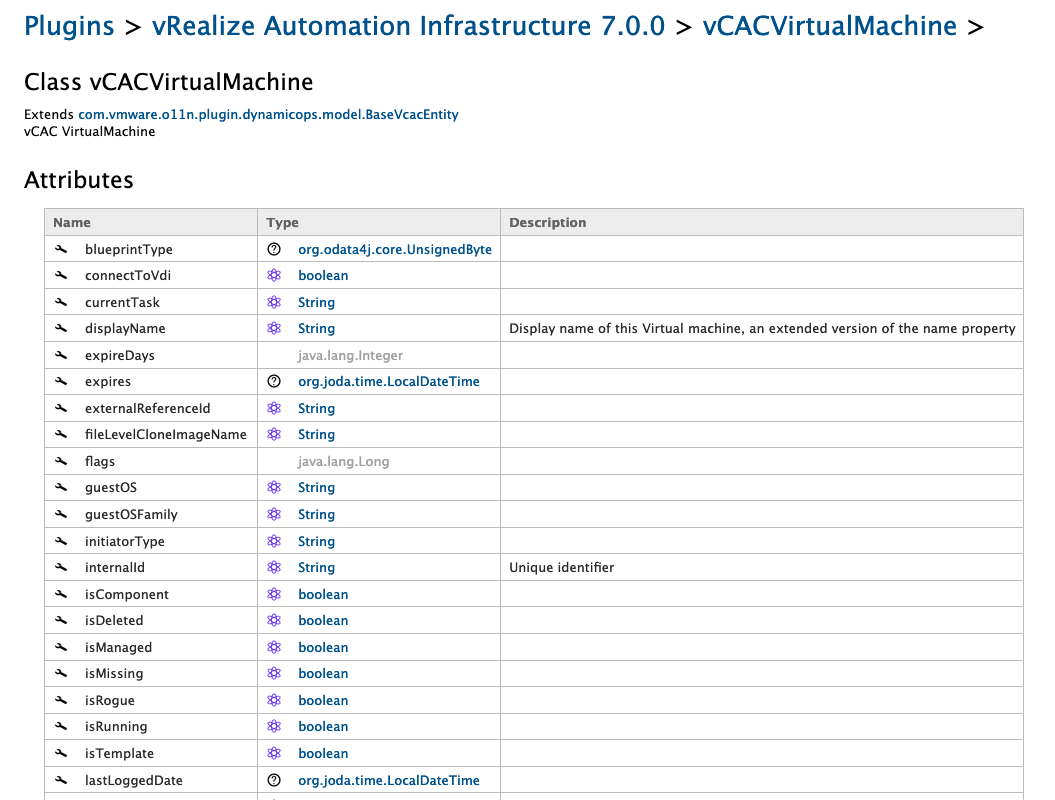Image resolution: width=1055 pixels, height=800 pixels.
Task: Click the wrench icon beside guestOS
Action: [61, 488]
